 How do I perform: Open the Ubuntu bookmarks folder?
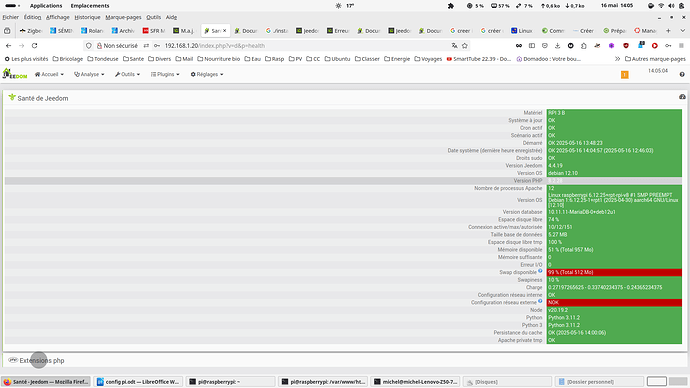pos(338,59)
